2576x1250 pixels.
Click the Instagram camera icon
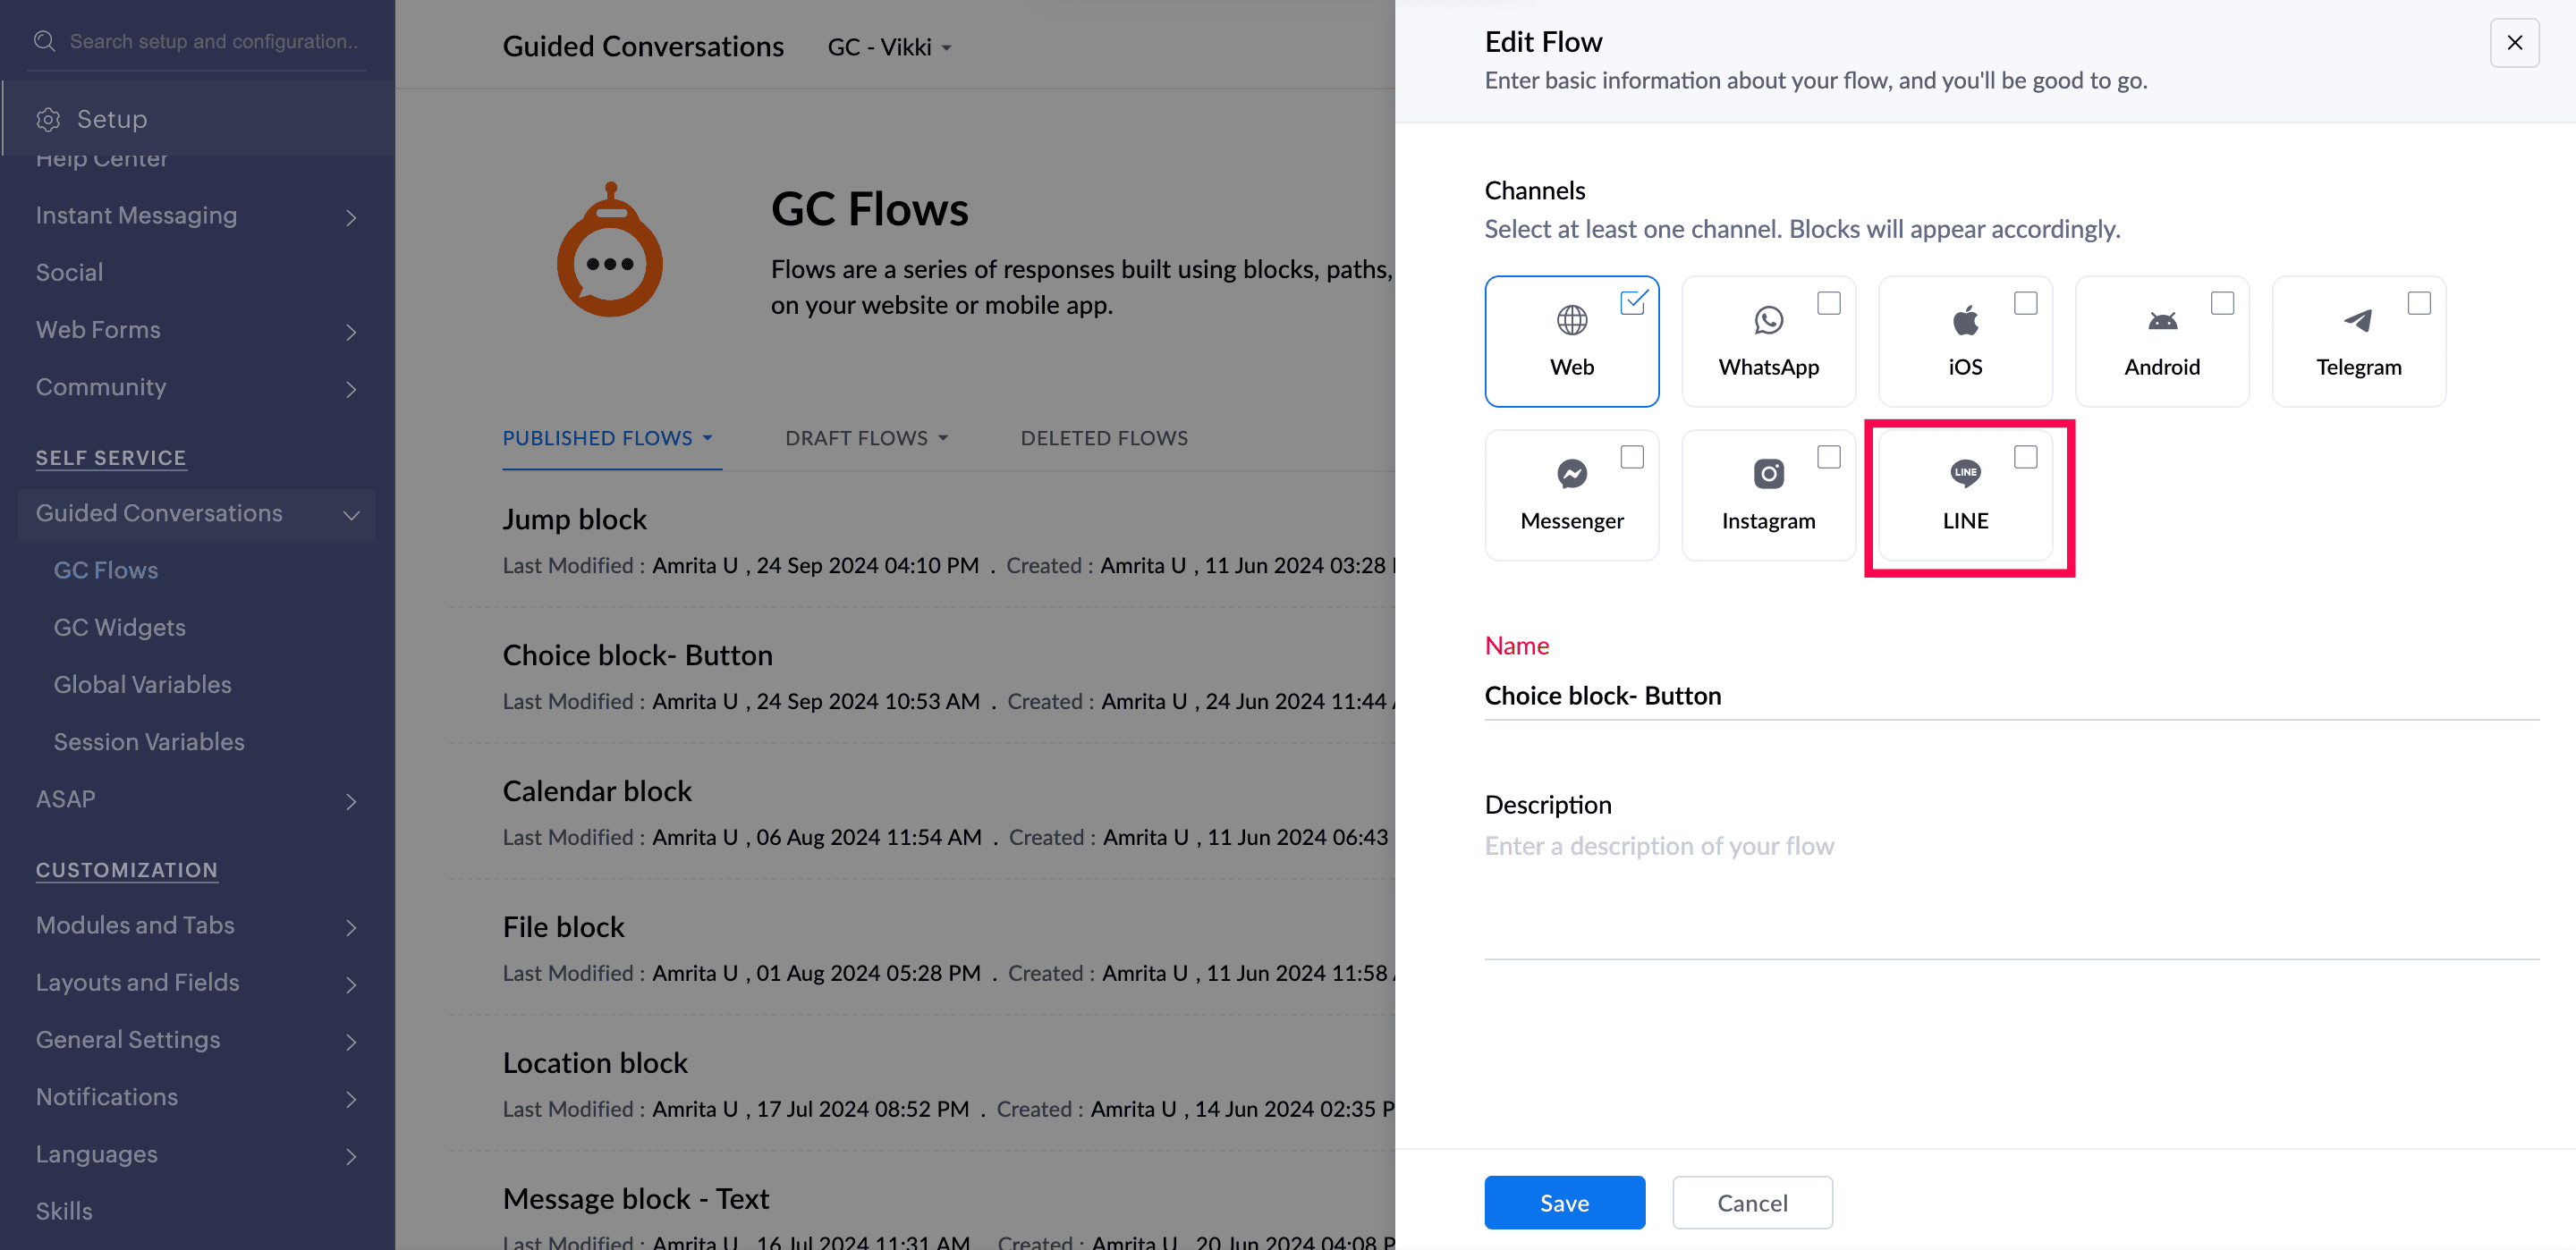(x=1768, y=474)
